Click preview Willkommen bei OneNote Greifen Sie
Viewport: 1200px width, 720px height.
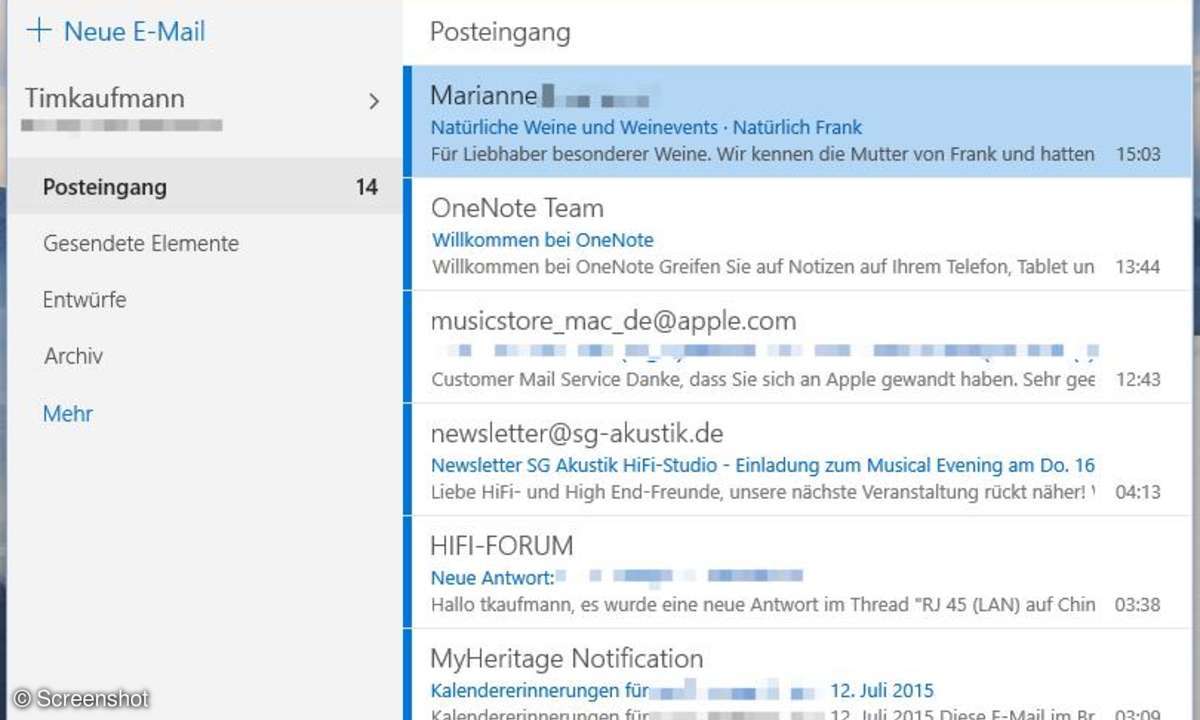(763, 267)
